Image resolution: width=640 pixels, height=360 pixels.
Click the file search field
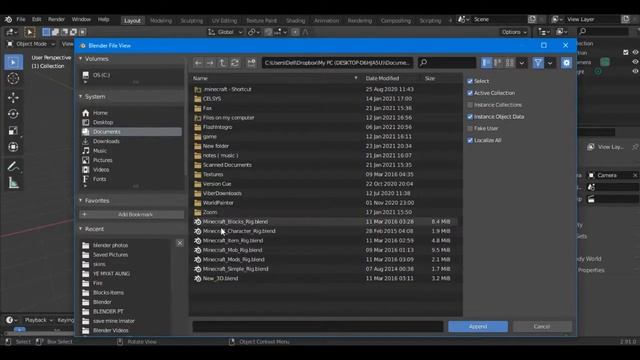pyautogui.click(x=447, y=63)
